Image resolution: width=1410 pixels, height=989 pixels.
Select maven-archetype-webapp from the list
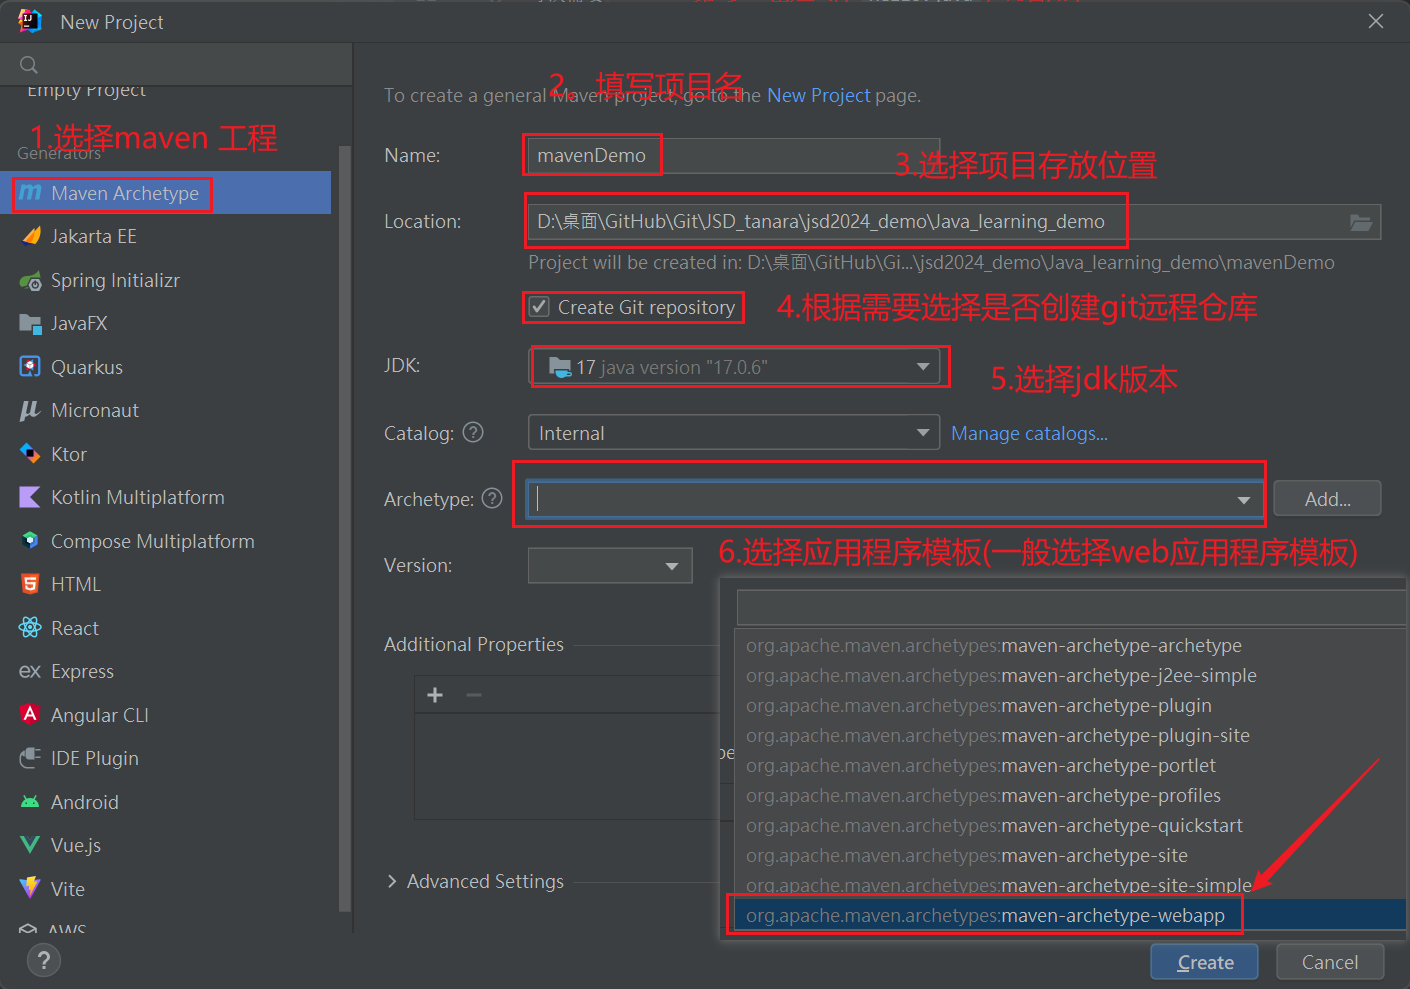(x=1070, y=915)
